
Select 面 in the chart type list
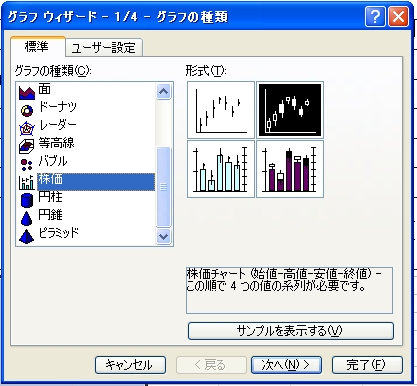[45, 89]
